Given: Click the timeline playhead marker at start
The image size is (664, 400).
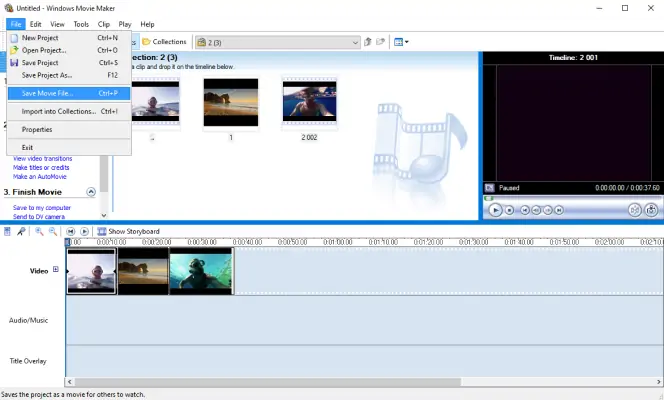Looking at the screenshot, I should click(x=67, y=242).
